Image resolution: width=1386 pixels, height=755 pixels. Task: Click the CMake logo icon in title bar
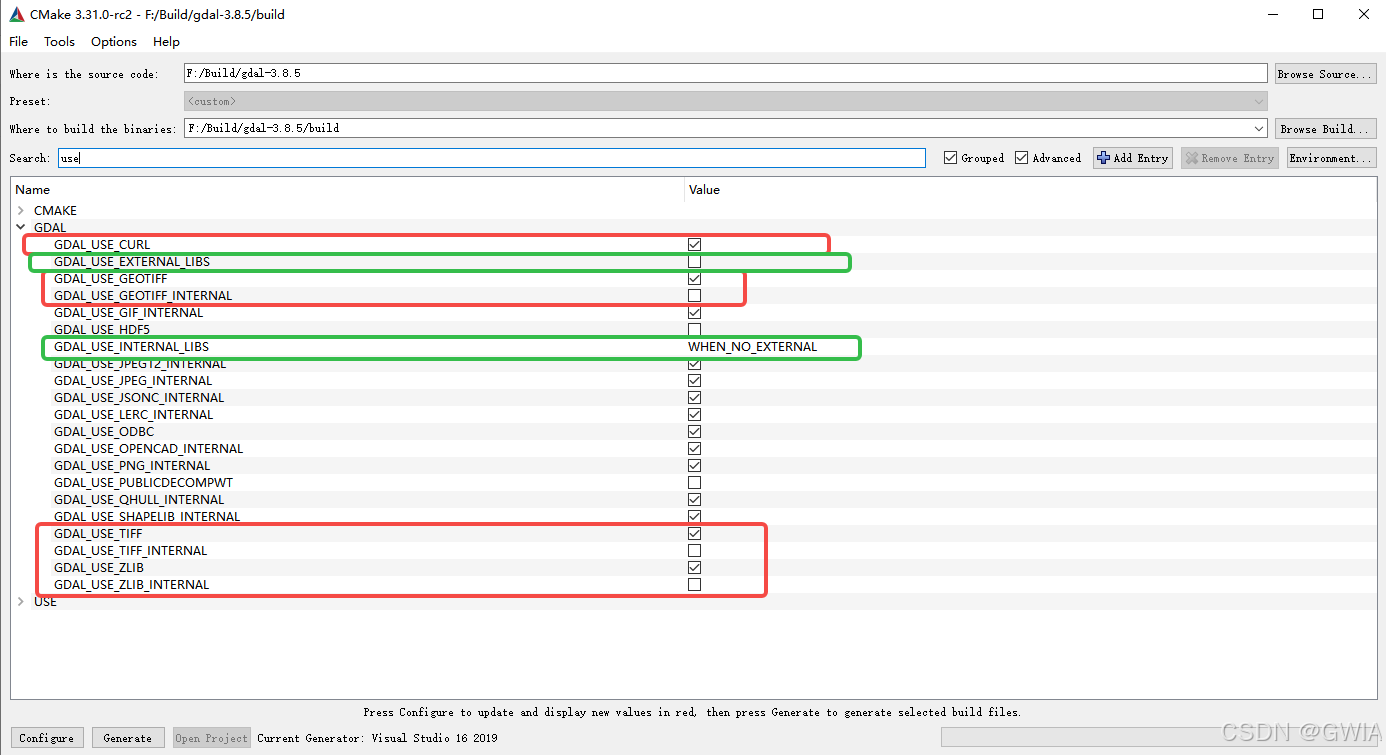(x=17, y=15)
